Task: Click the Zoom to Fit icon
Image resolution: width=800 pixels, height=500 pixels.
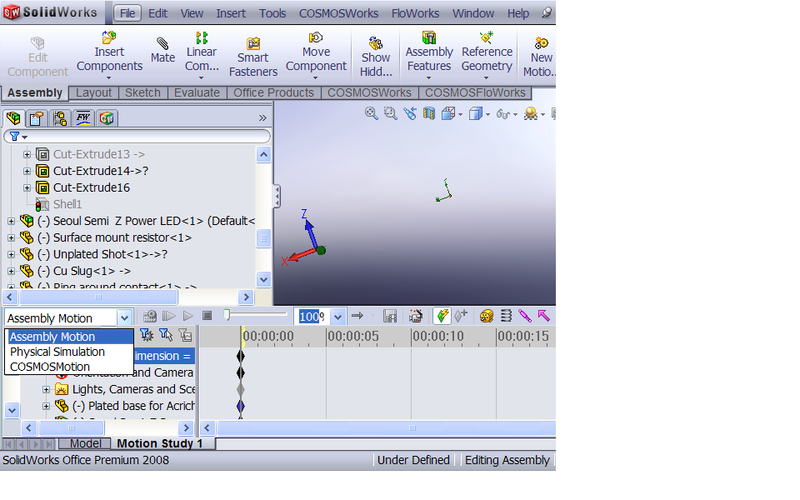Action: point(371,114)
